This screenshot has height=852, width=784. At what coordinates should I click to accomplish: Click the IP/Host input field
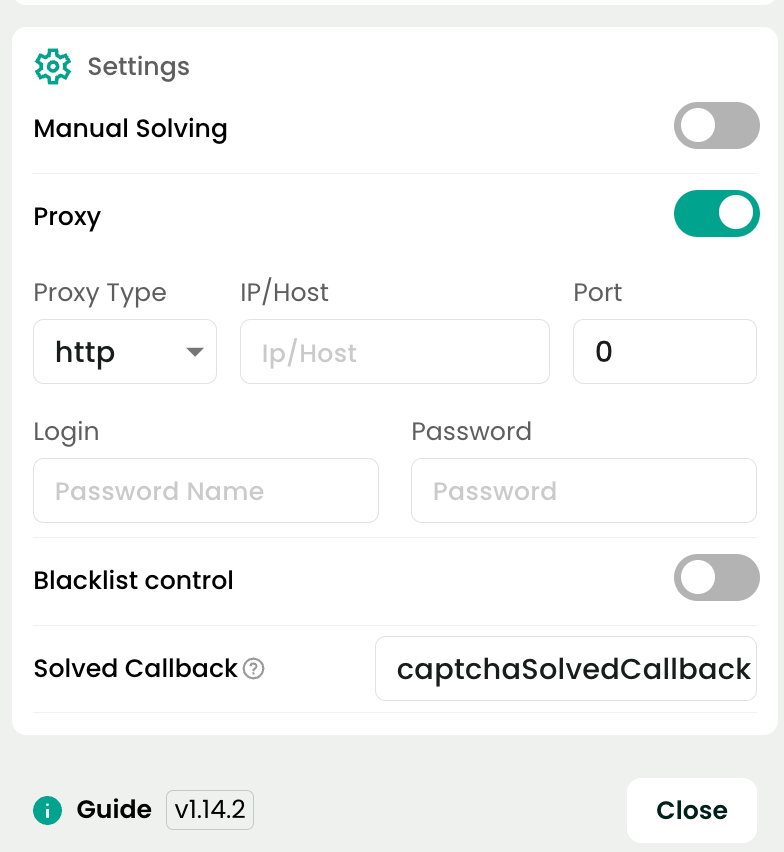point(394,352)
